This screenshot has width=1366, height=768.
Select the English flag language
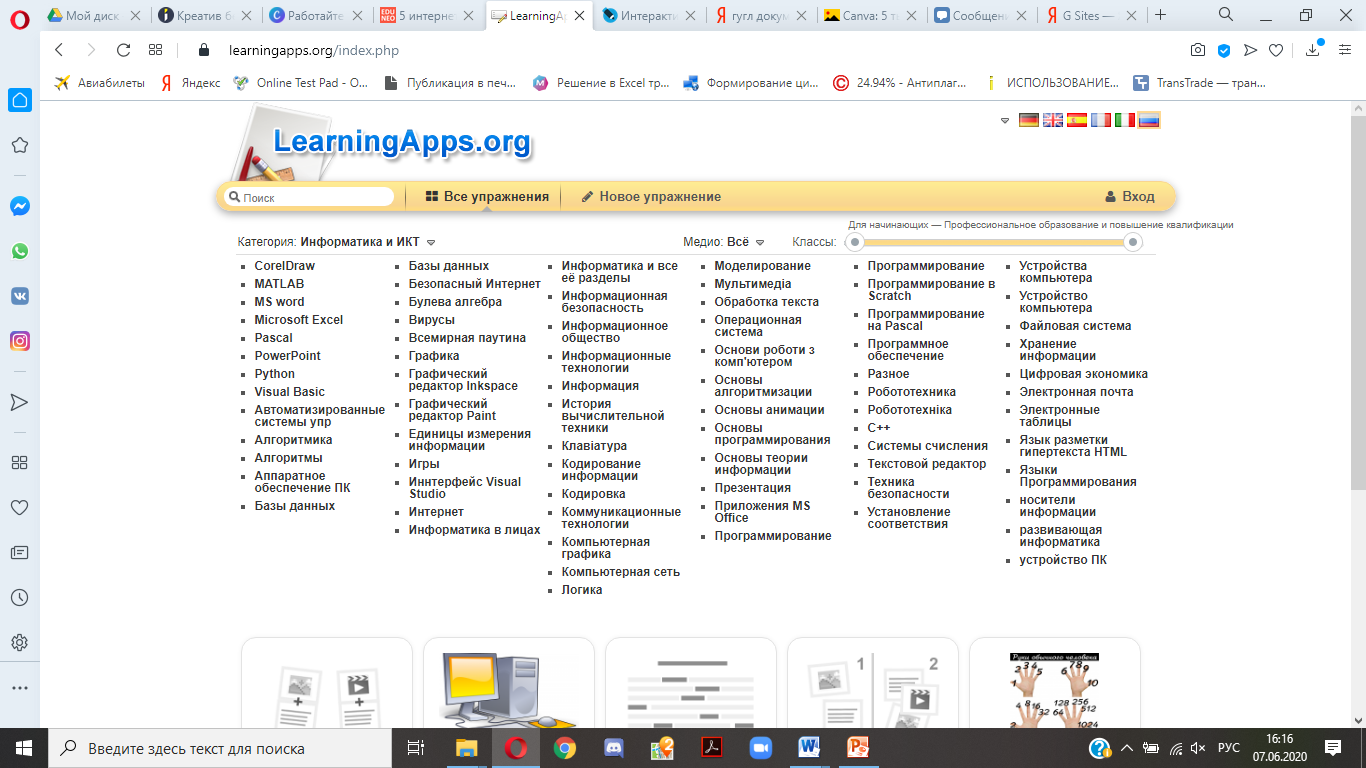pyautogui.click(x=1053, y=120)
